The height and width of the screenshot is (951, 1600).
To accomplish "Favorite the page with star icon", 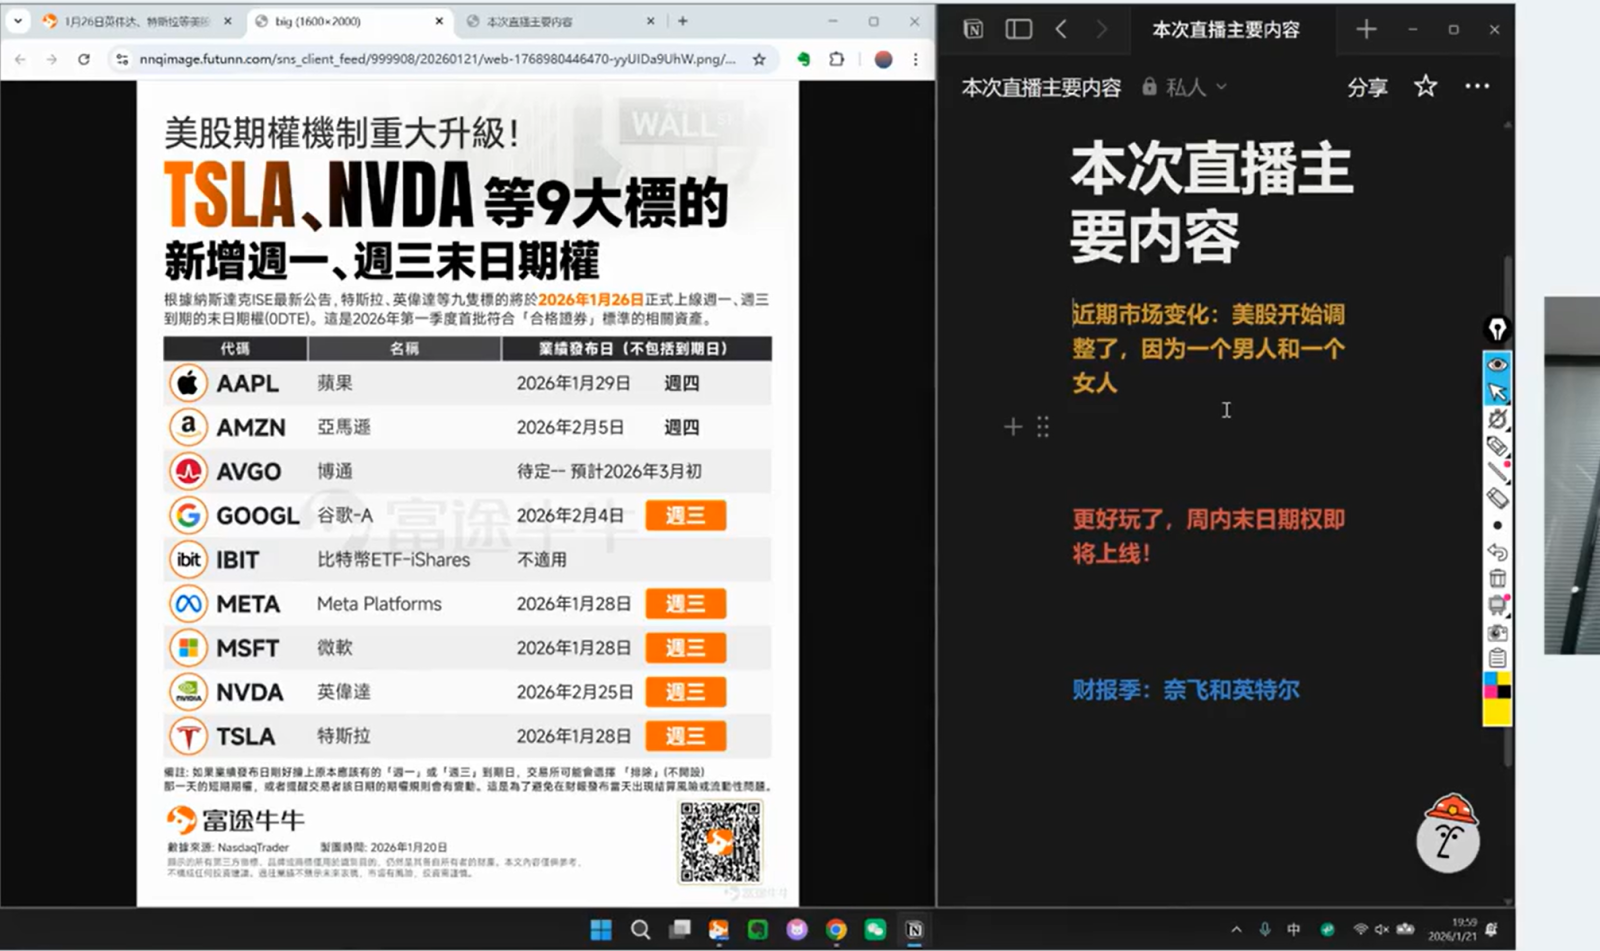I will tap(1425, 86).
